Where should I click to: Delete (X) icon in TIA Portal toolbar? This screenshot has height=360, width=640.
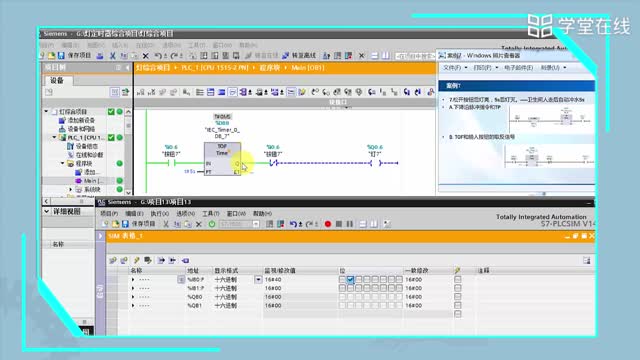(x=145, y=56)
